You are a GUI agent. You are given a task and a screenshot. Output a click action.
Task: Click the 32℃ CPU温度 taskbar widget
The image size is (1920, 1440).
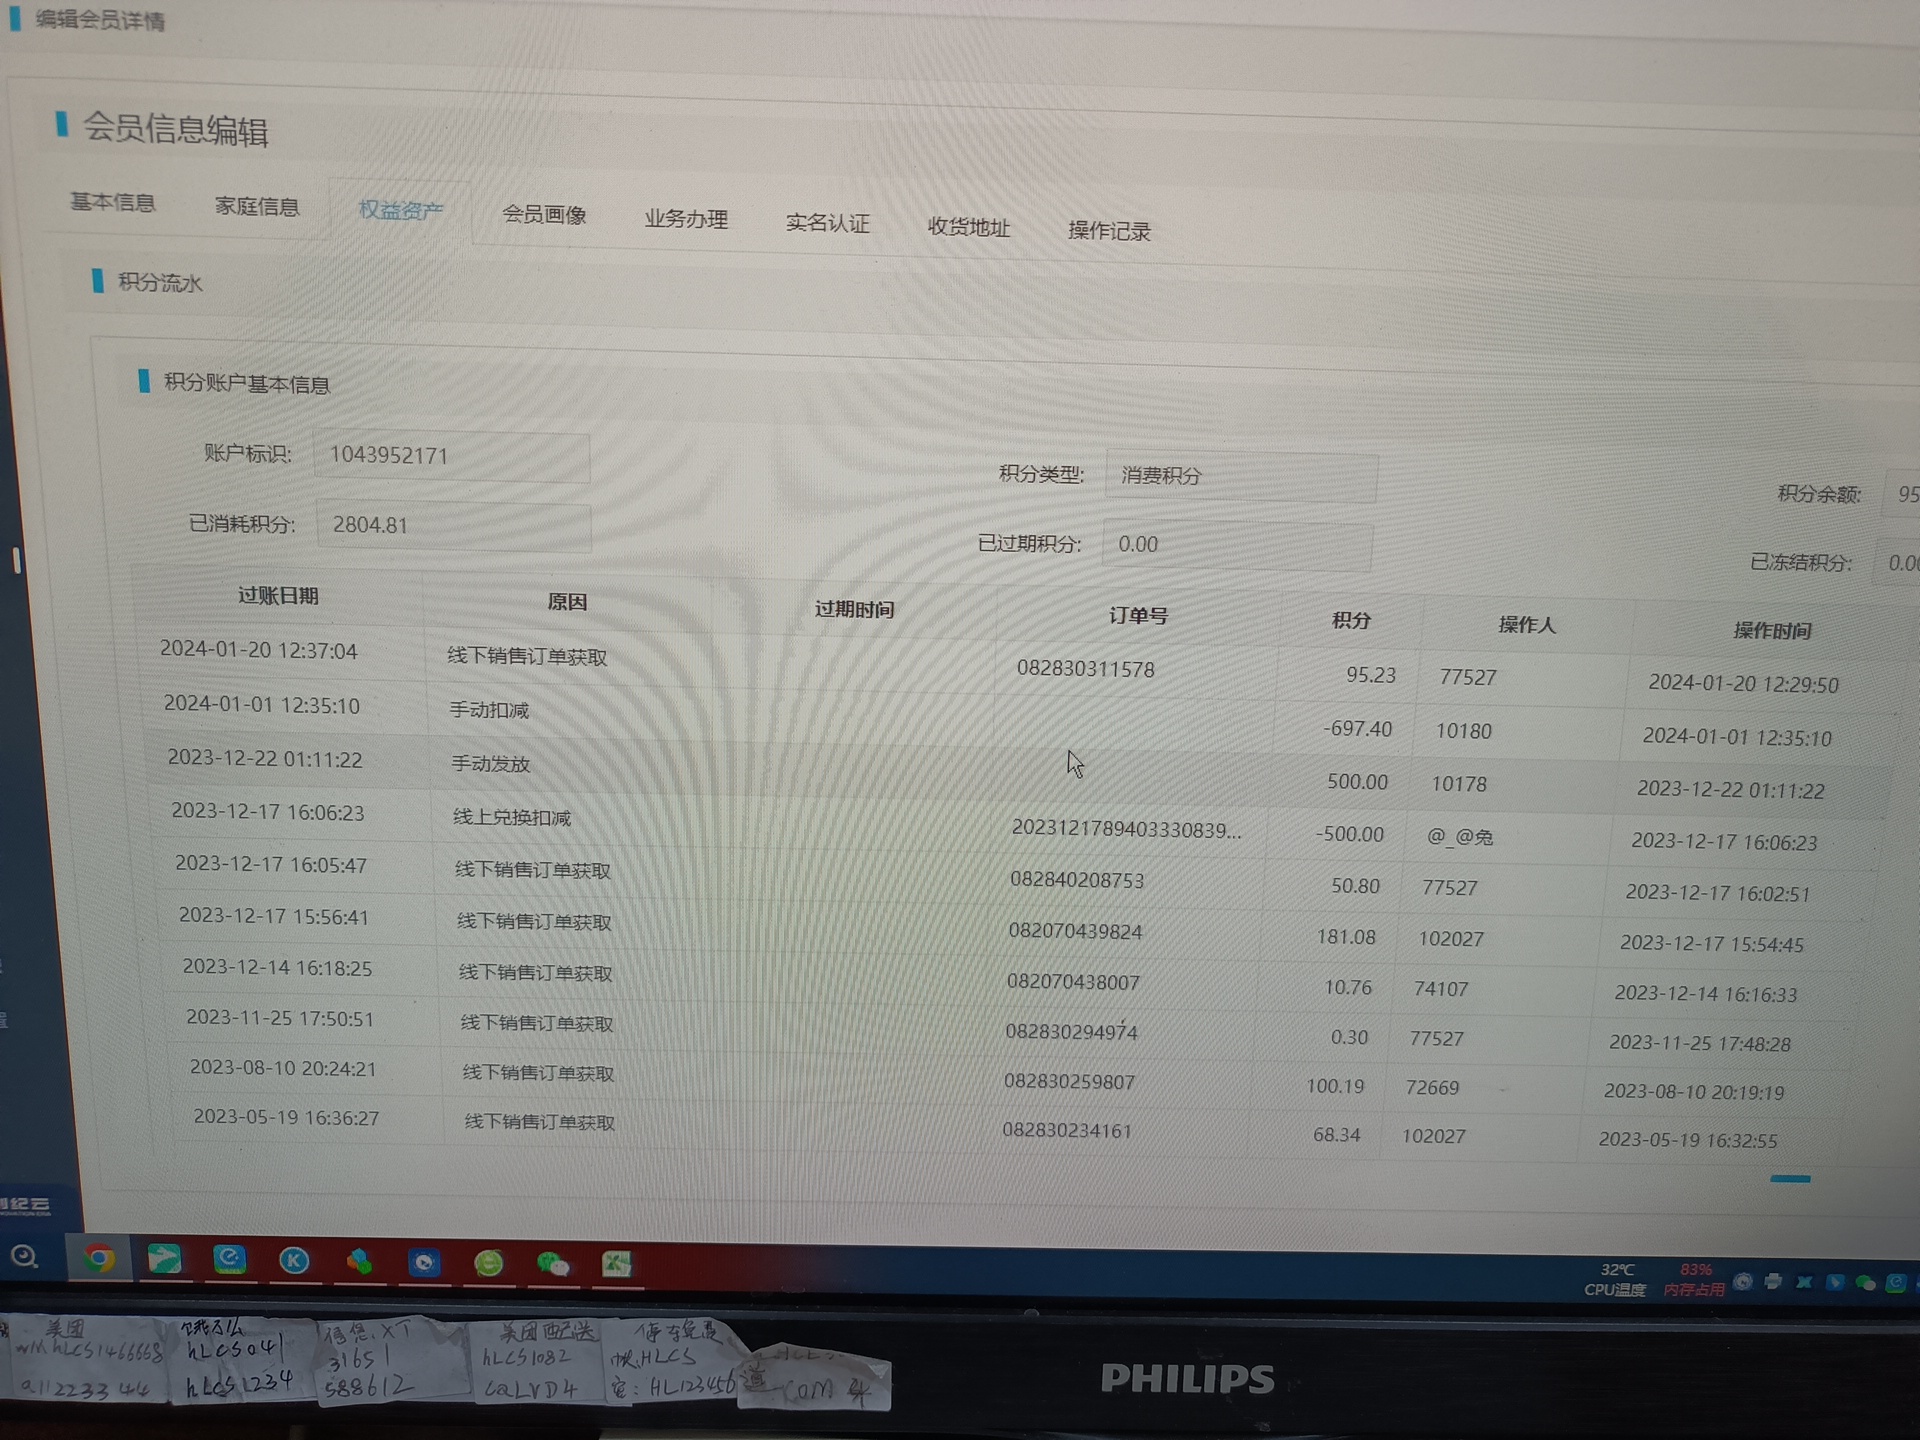pyautogui.click(x=1615, y=1279)
